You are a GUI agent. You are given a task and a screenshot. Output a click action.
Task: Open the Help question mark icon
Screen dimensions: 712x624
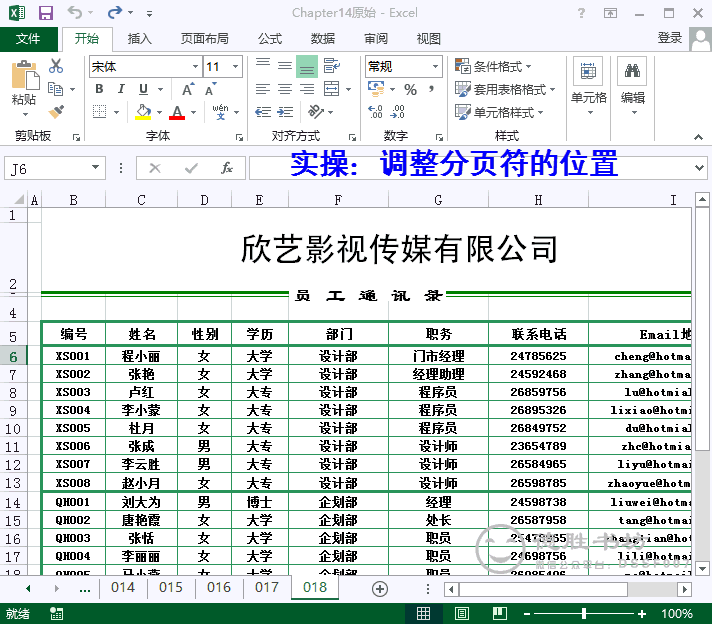tap(581, 13)
